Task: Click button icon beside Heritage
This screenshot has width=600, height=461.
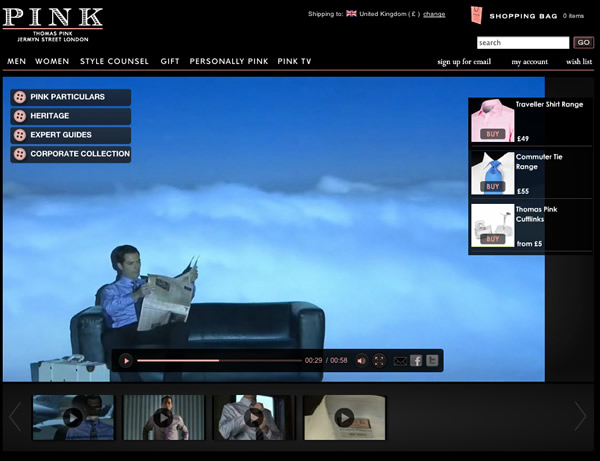Action: (20, 116)
